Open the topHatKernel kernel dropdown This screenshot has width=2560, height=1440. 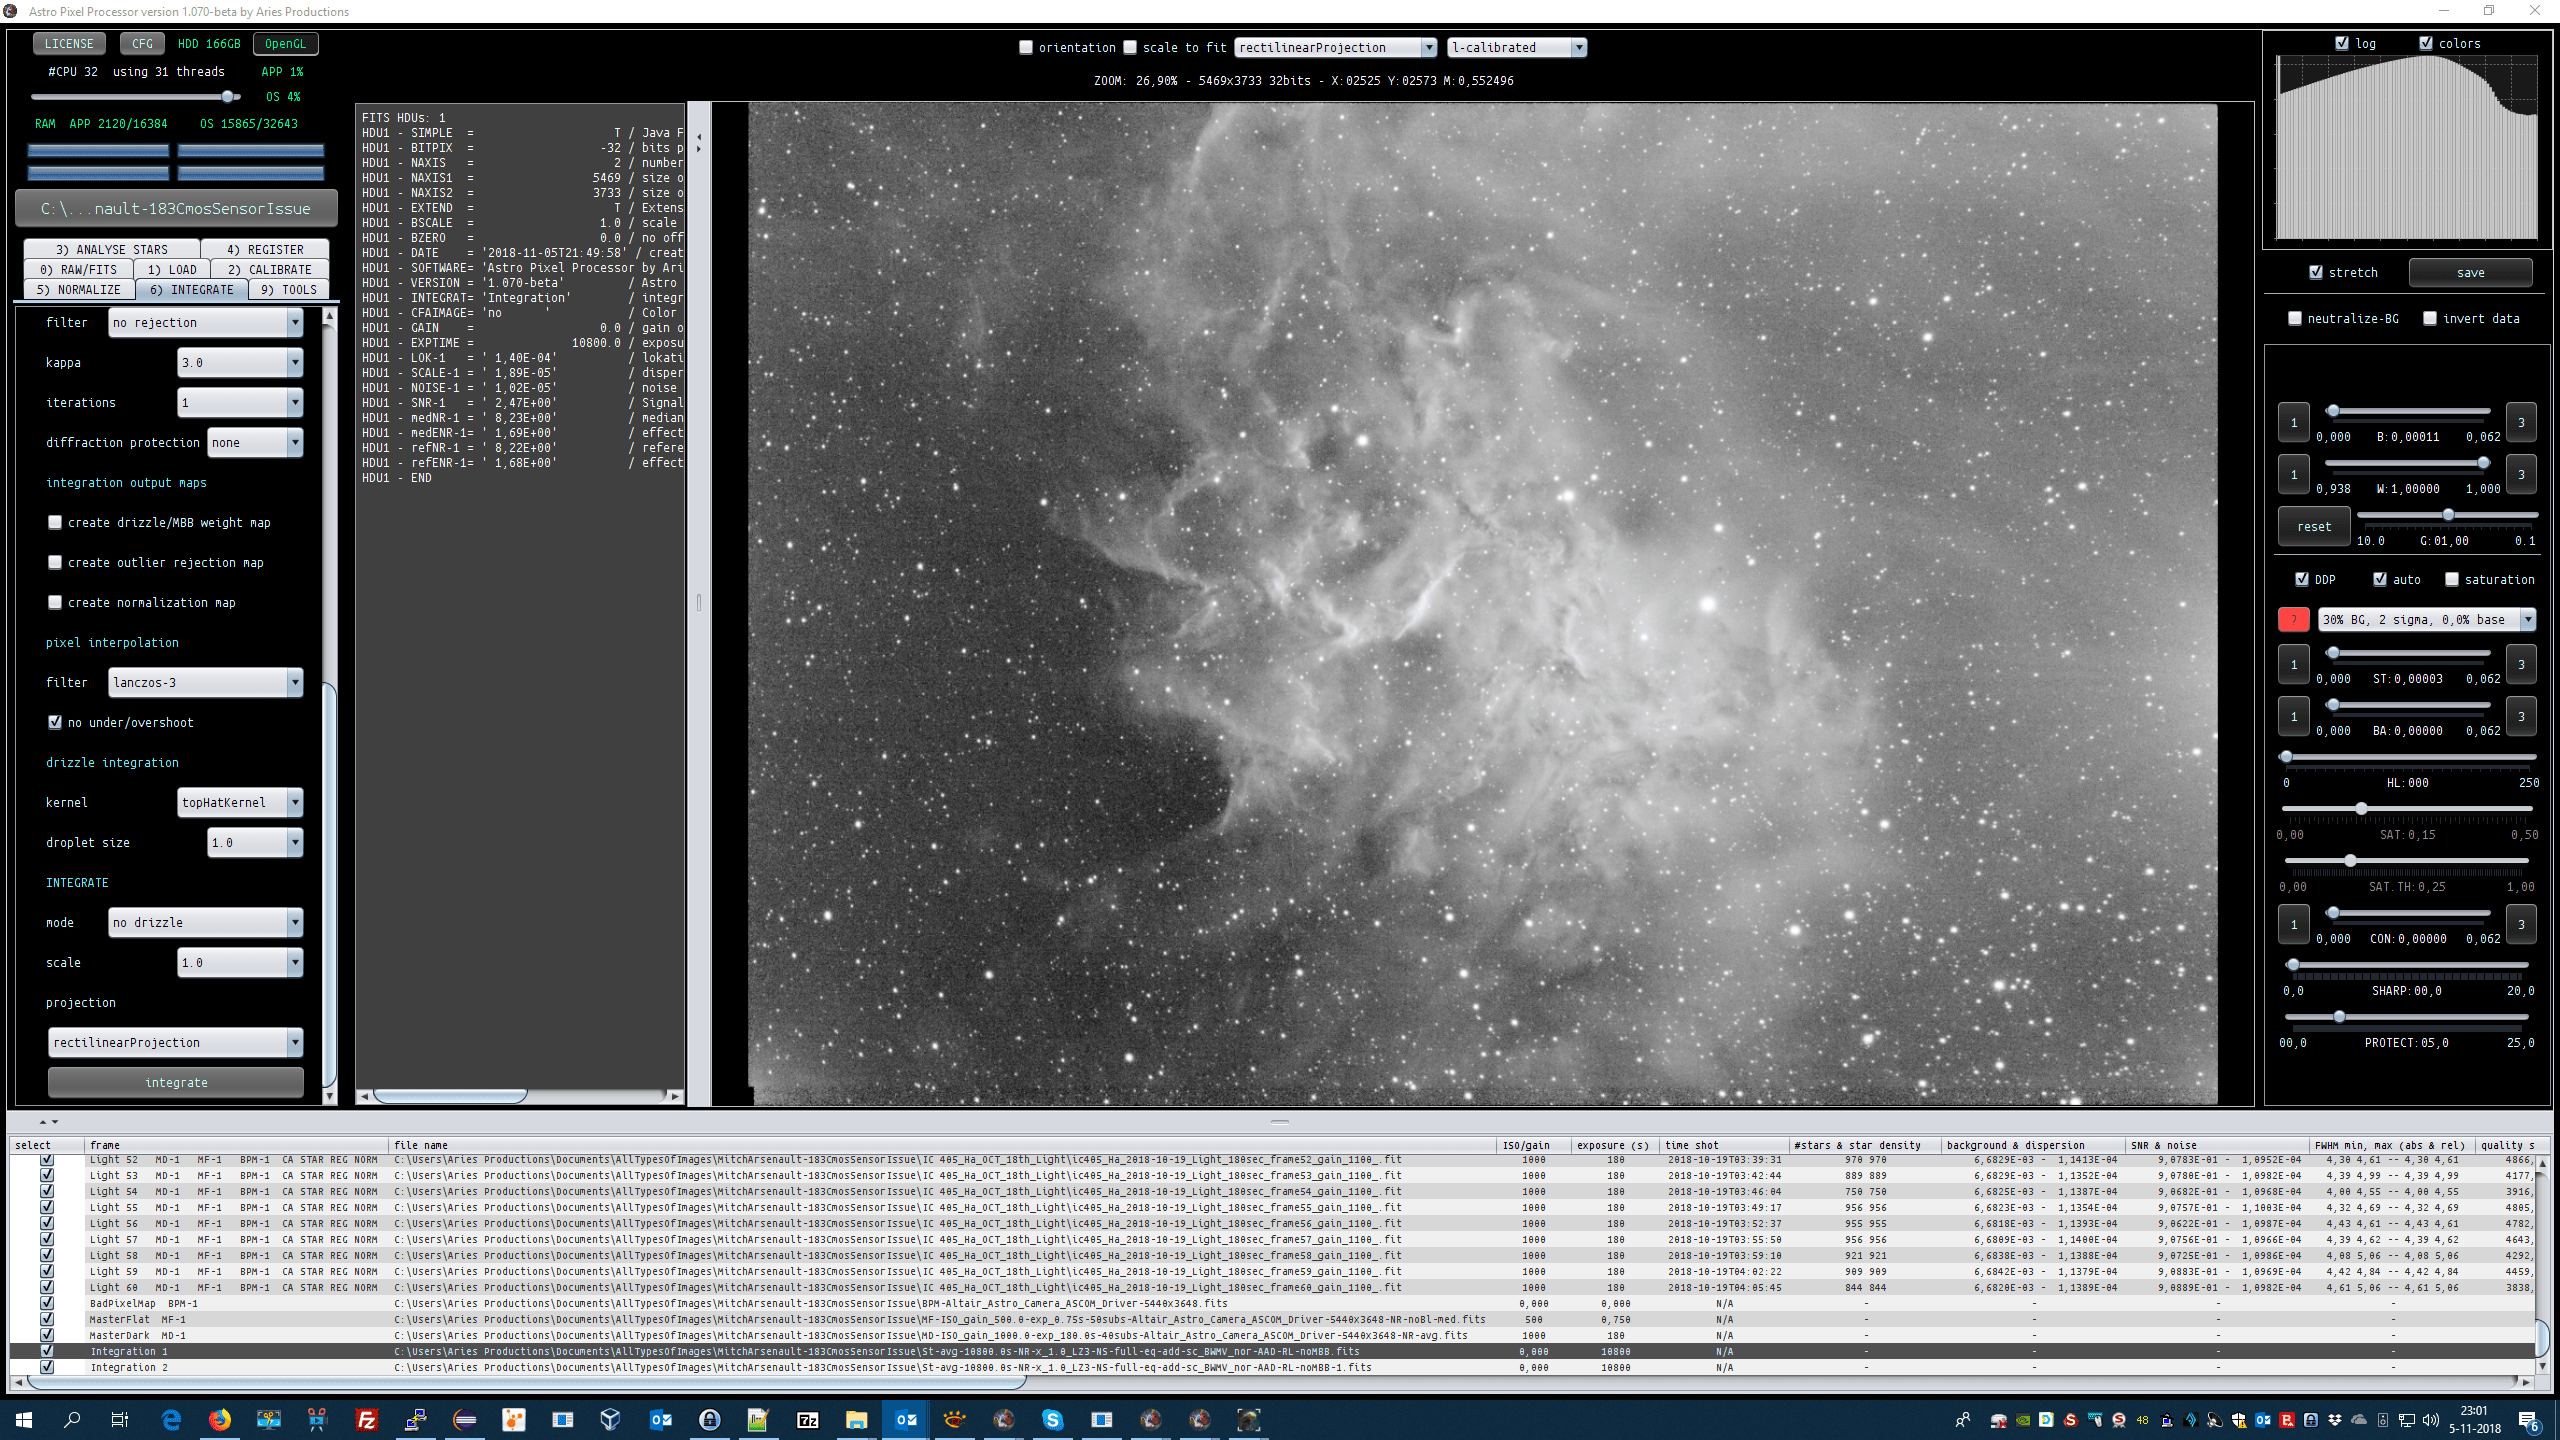[240, 802]
